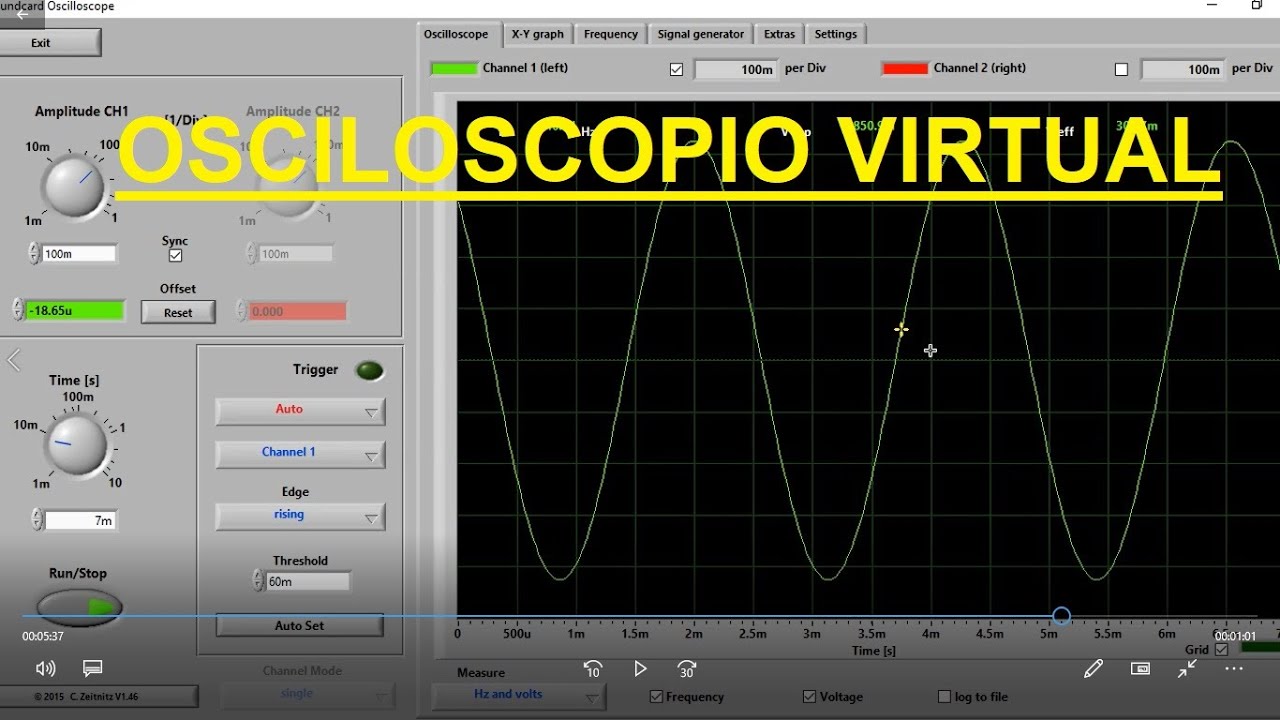
Task: Click the Auto Set button
Action: click(300, 626)
